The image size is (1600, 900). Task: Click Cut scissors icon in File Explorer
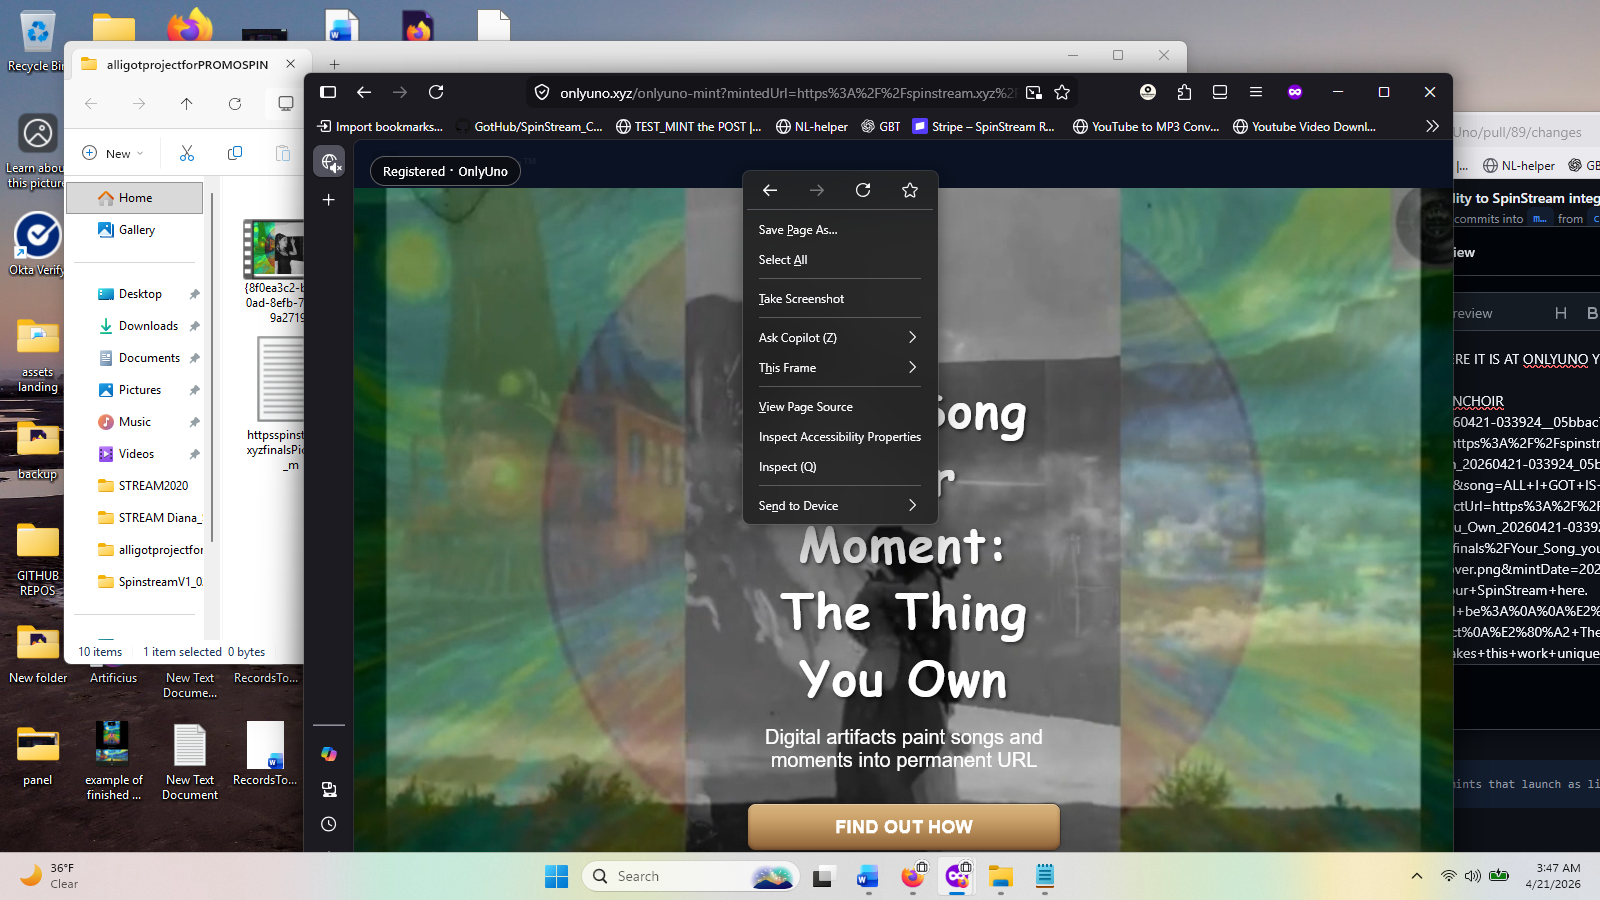pos(187,153)
